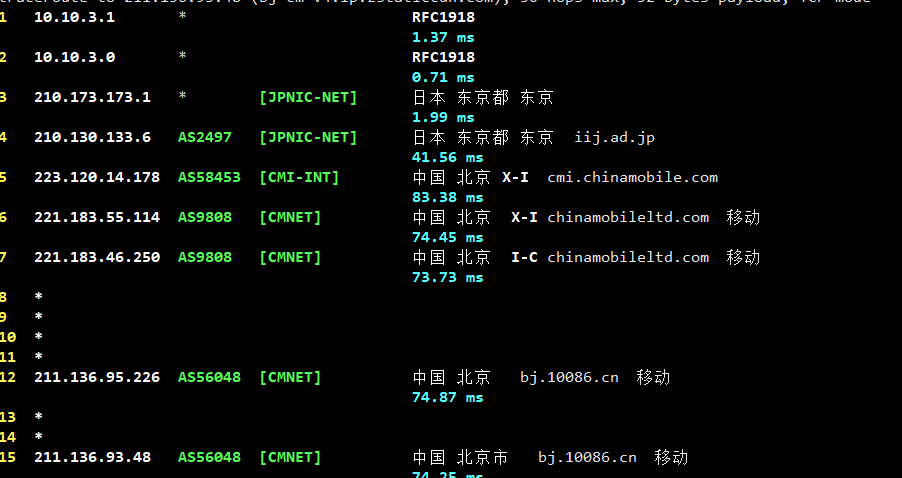Select the IP address 221.183.46.250
Screen dimensions: 902x478
97,257
